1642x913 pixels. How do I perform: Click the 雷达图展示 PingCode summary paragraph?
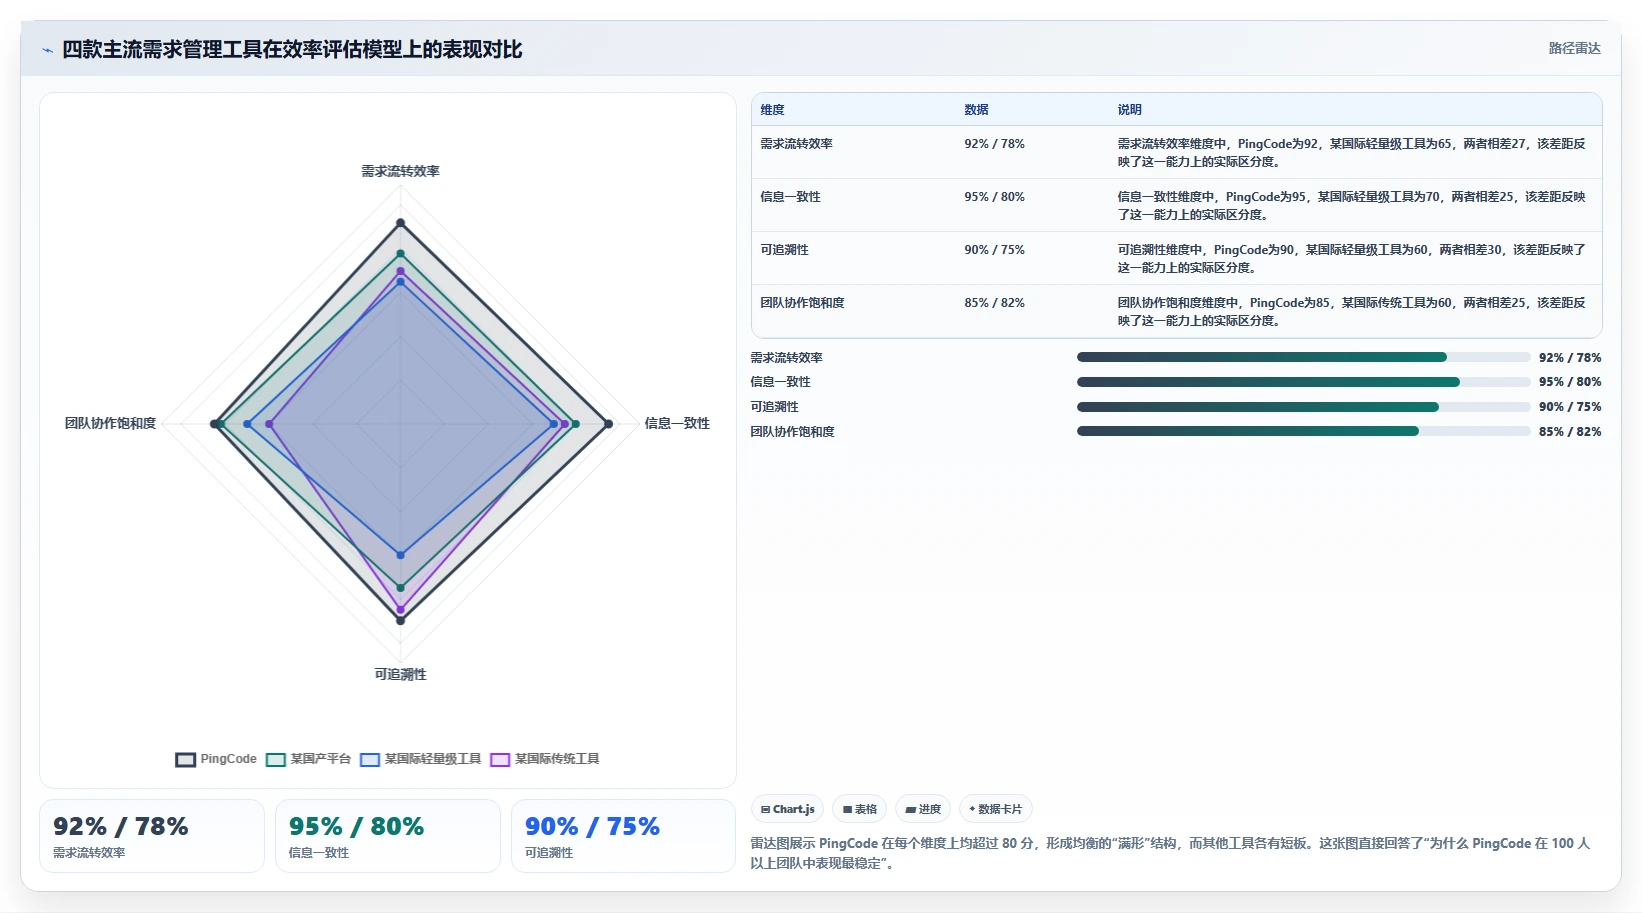point(1170,853)
